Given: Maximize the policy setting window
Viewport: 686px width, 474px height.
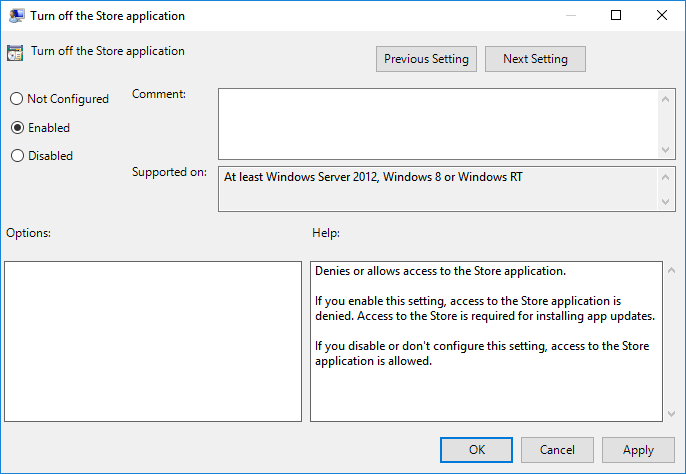Looking at the screenshot, I should [x=616, y=16].
